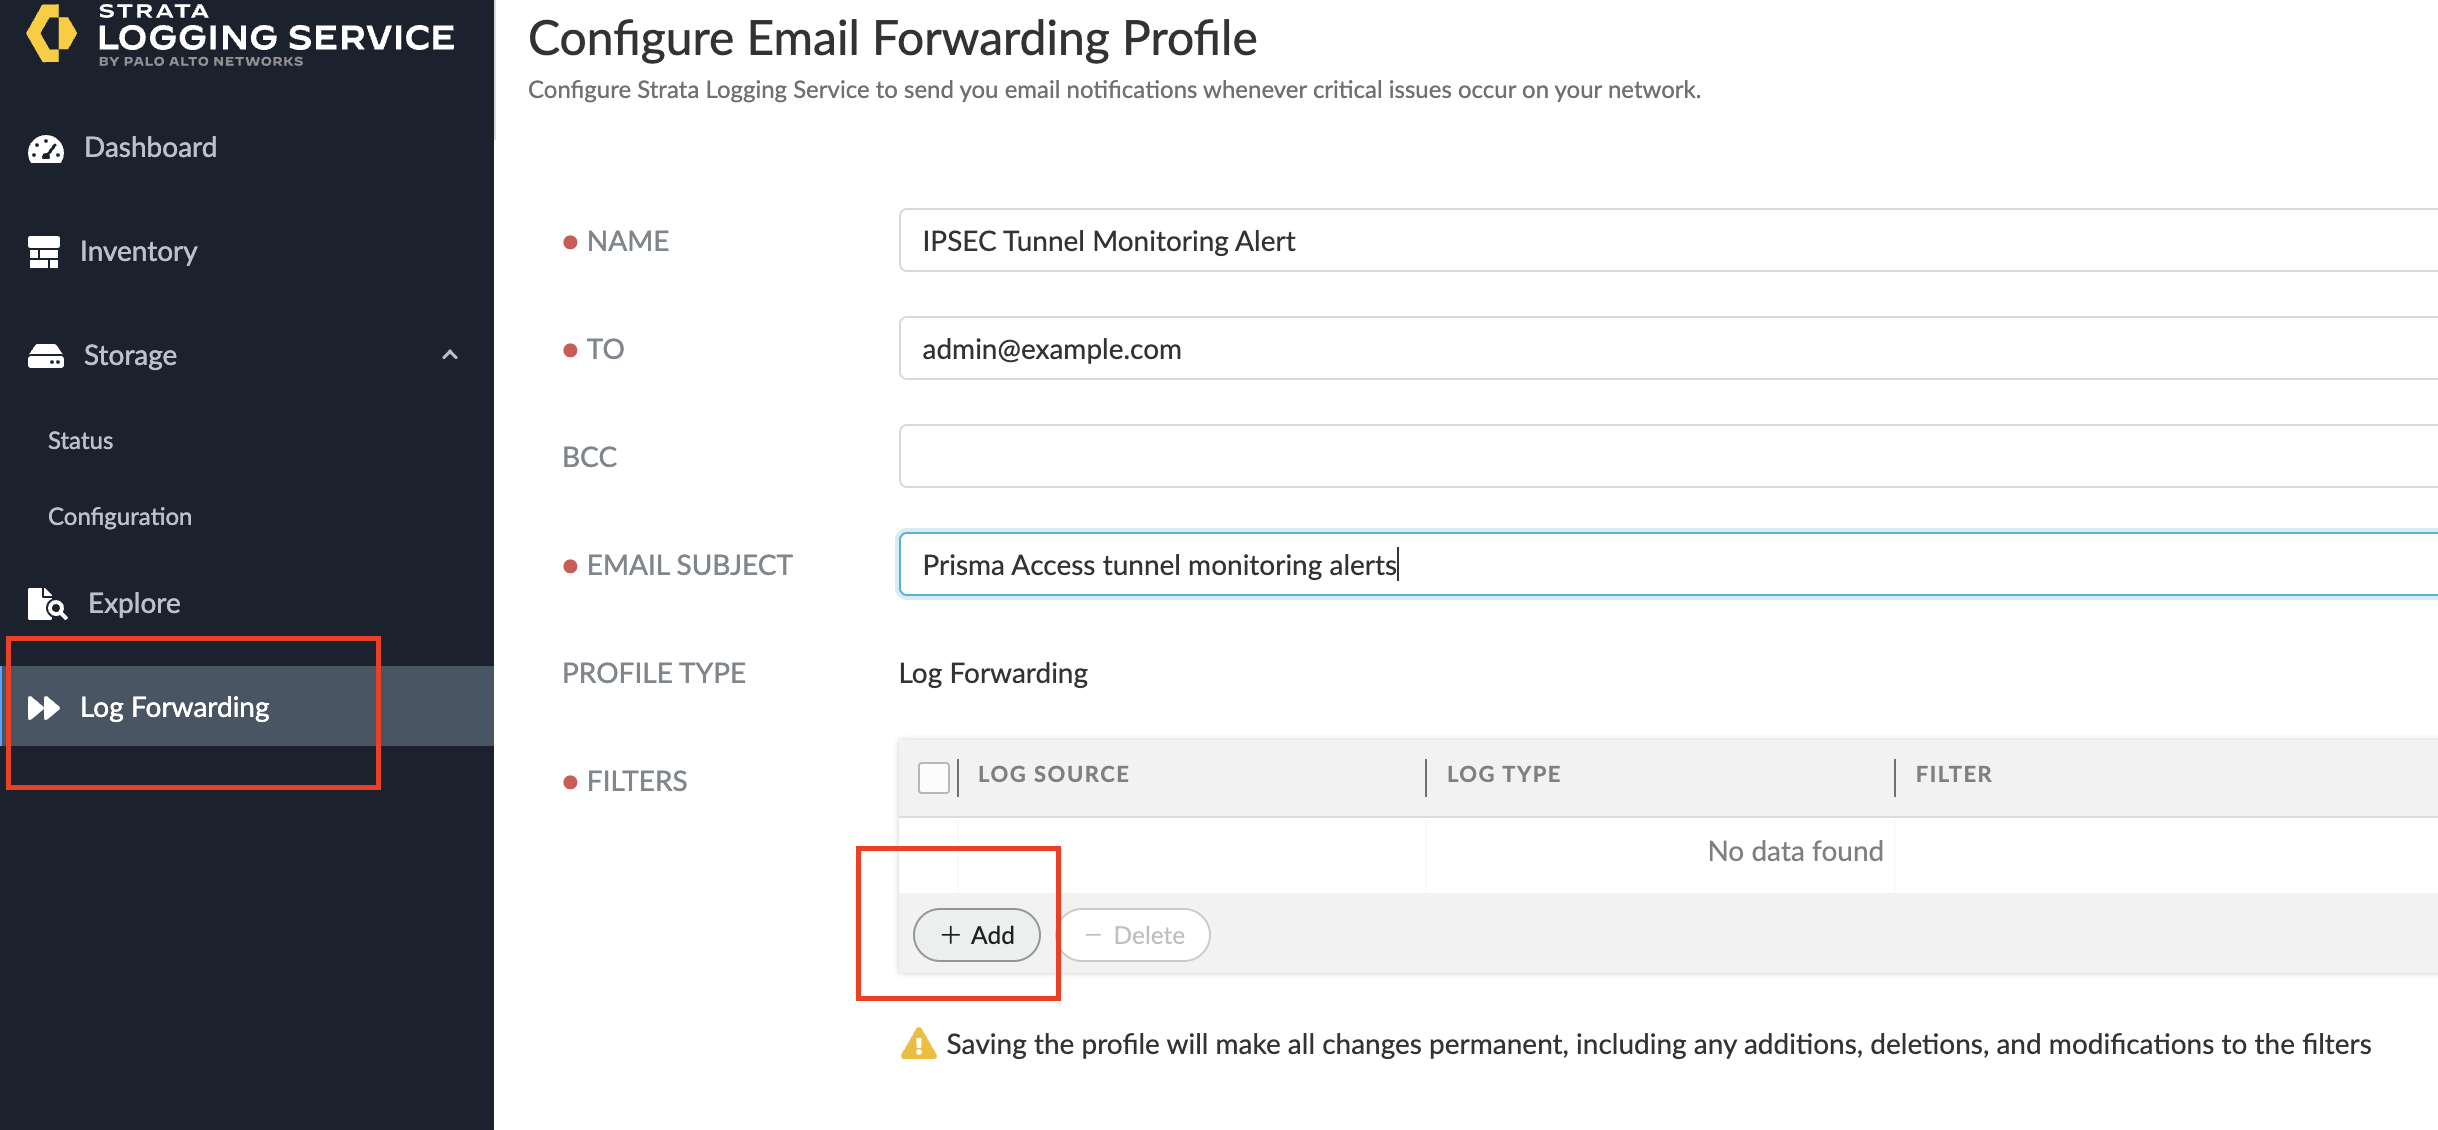The height and width of the screenshot is (1130, 2438).
Task: Click the minus icon inside the Delete button
Action: click(x=1092, y=934)
